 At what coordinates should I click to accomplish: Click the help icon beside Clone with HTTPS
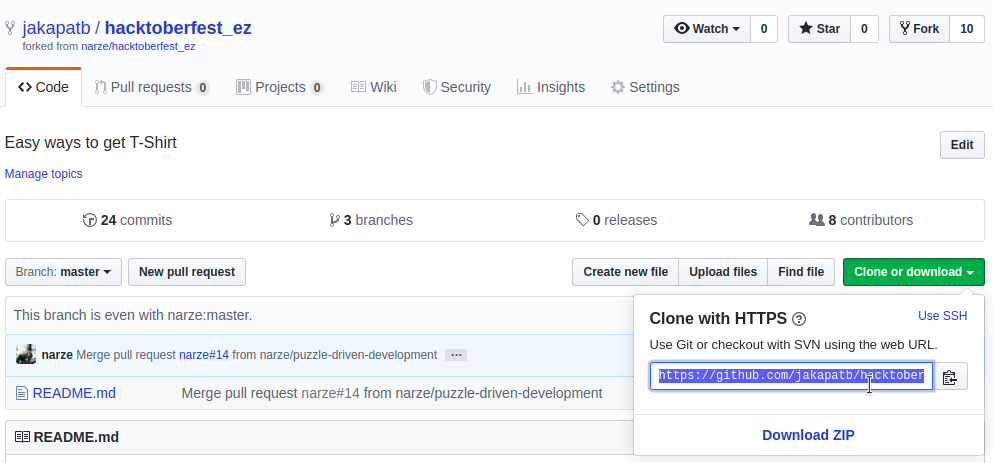tap(799, 320)
